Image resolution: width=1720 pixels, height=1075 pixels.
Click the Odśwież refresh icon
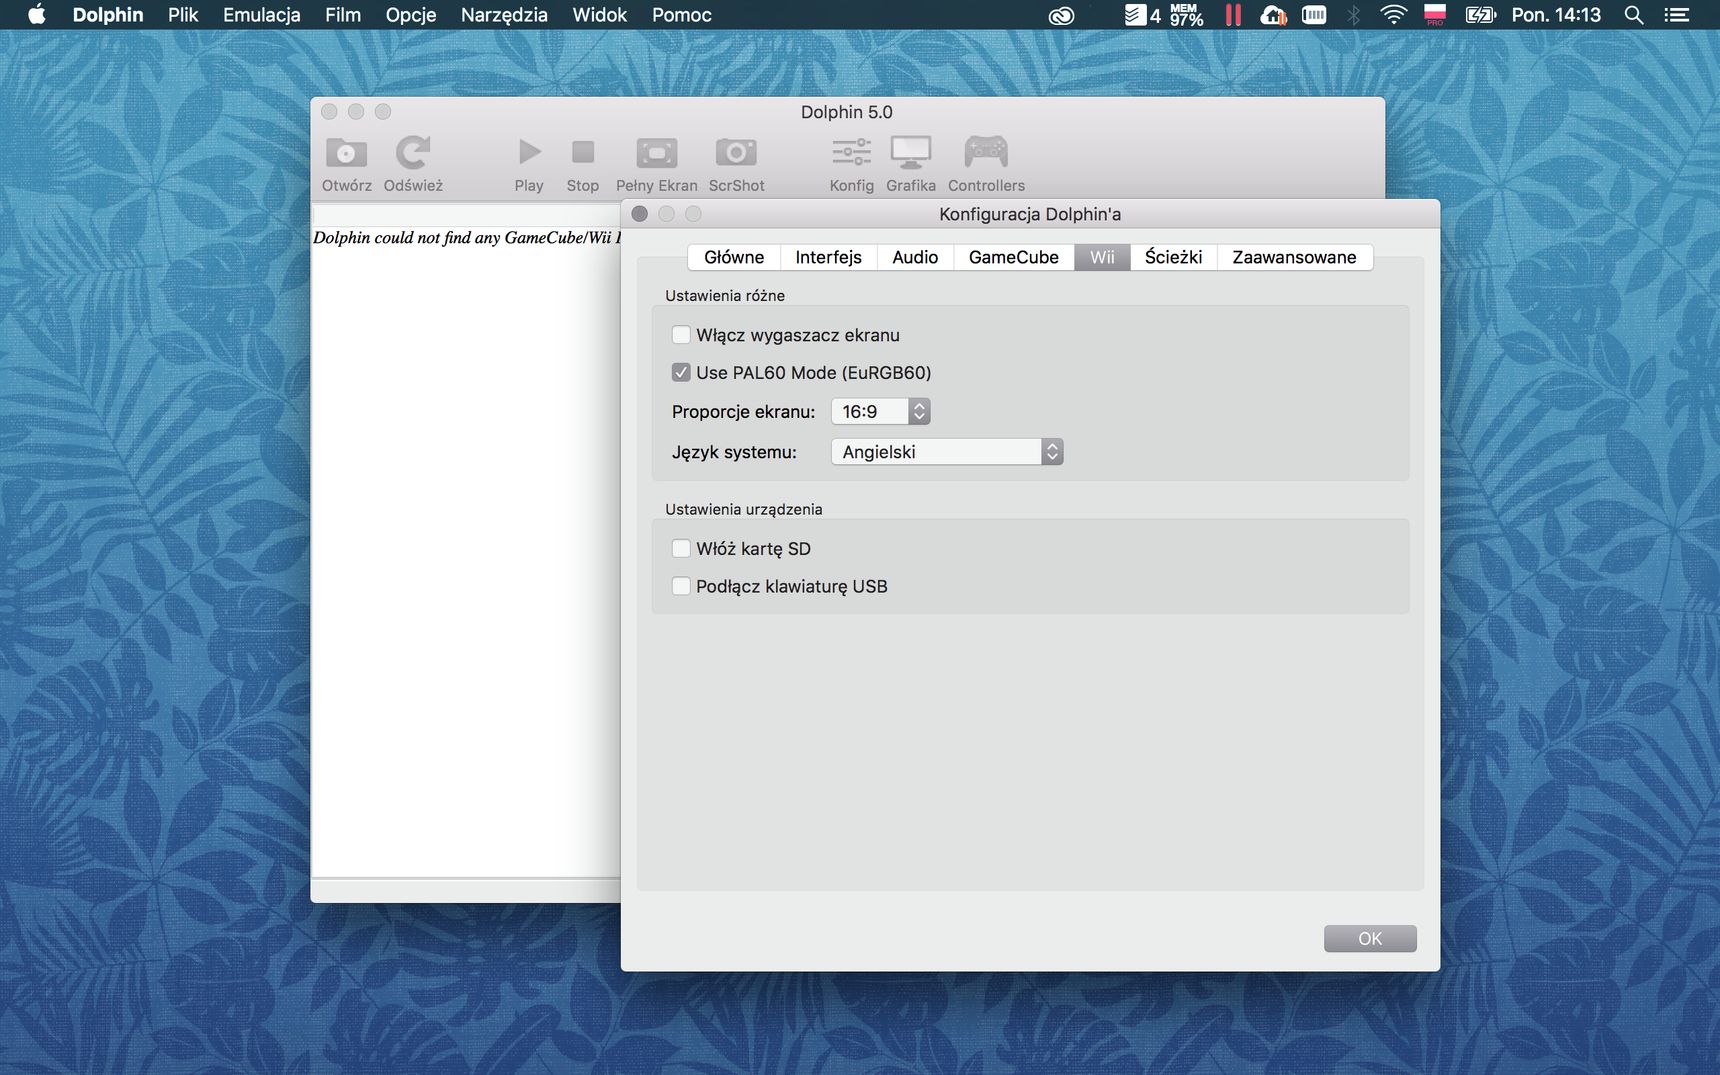click(412, 153)
